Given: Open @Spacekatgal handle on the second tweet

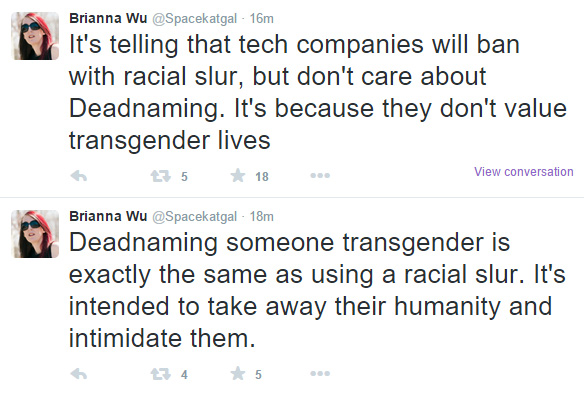Looking at the screenshot, I should pos(194,217).
